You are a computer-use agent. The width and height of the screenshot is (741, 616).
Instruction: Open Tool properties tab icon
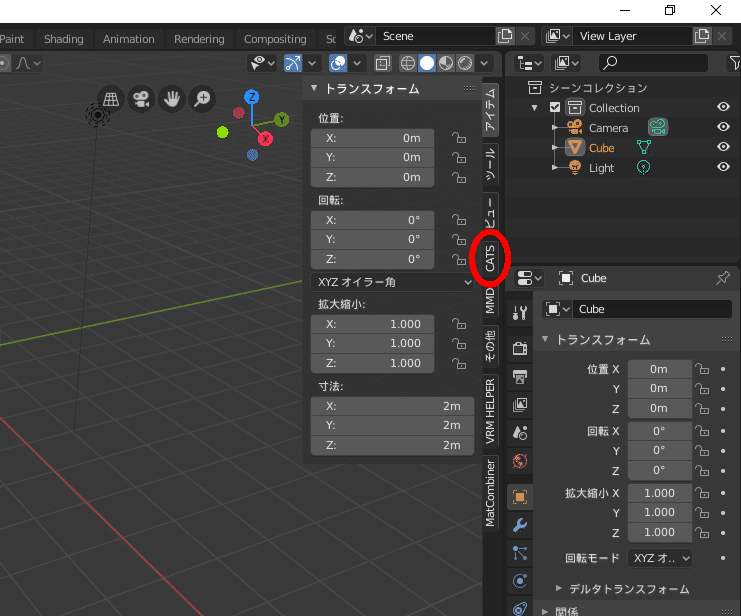pyautogui.click(x=520, y=312)
